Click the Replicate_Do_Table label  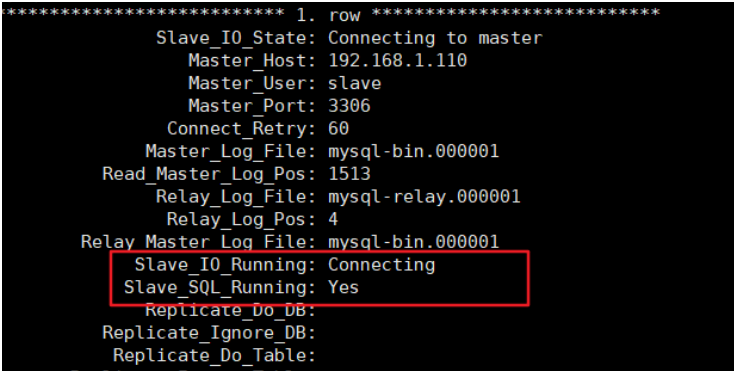(214, 355)
